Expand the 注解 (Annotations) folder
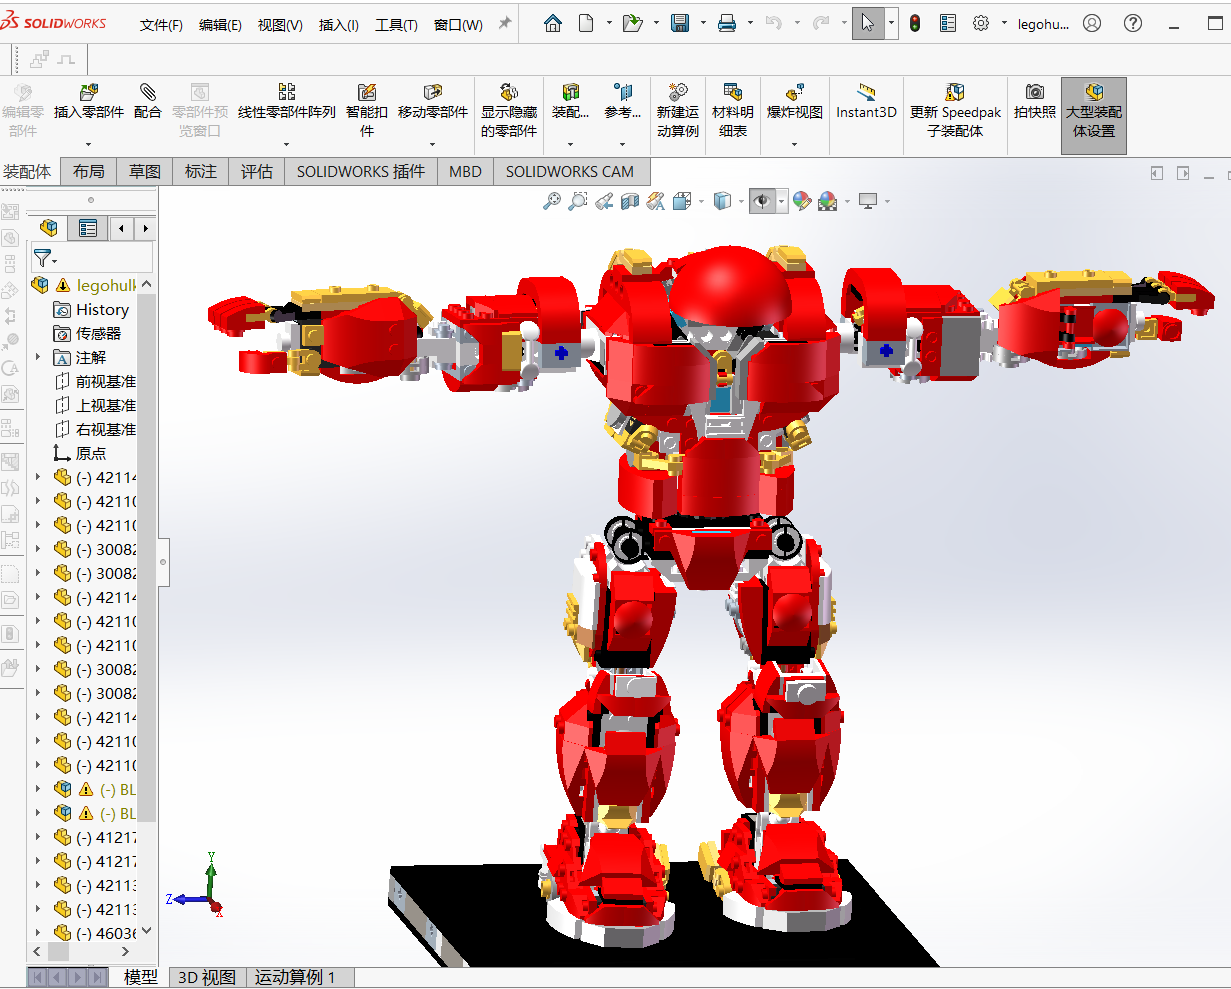The image size is (1231, 989). tap(38, 357)
